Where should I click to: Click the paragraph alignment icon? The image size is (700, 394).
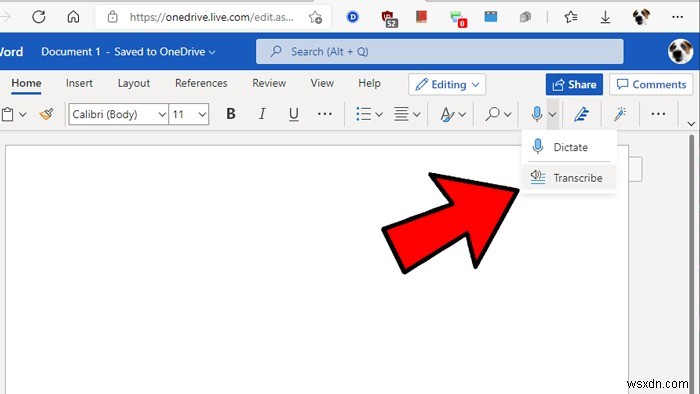pyautogui.click(x=401, y=114)
